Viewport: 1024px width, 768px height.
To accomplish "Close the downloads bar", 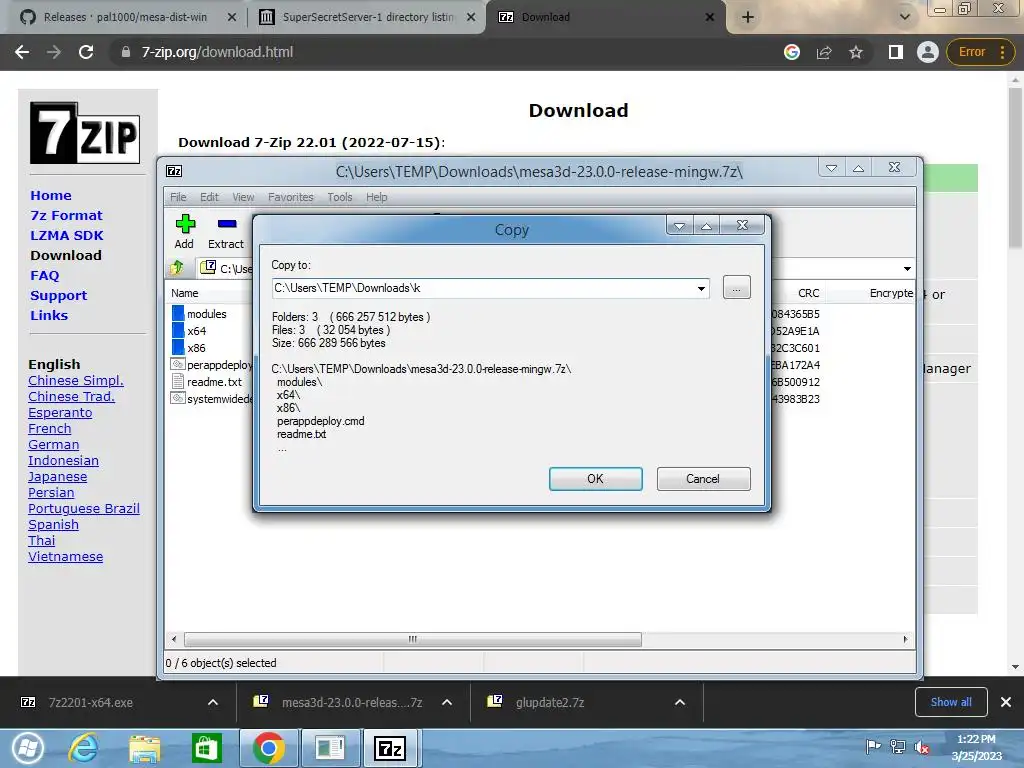I will pyautogui.click(x=1006, y=702).
